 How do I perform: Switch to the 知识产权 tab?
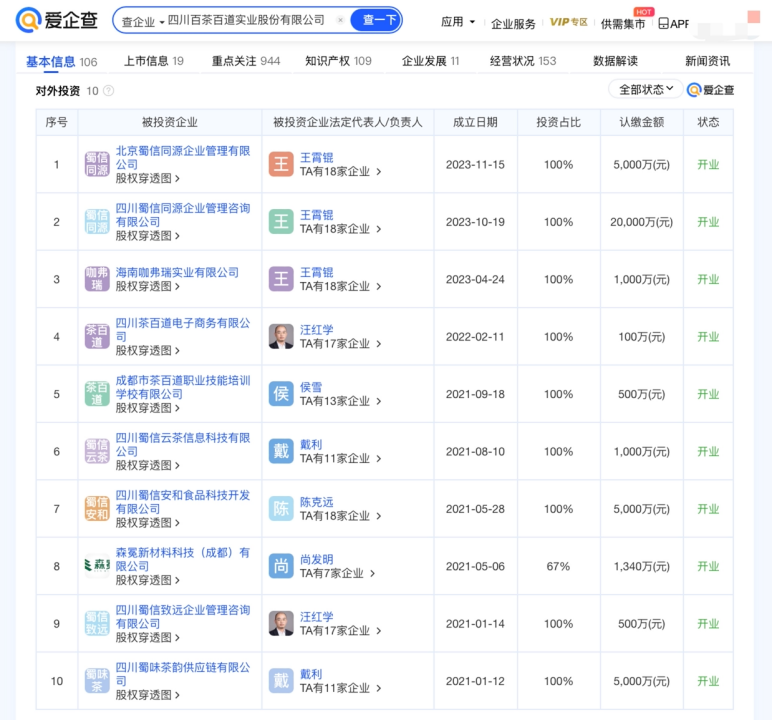point(338,61)
